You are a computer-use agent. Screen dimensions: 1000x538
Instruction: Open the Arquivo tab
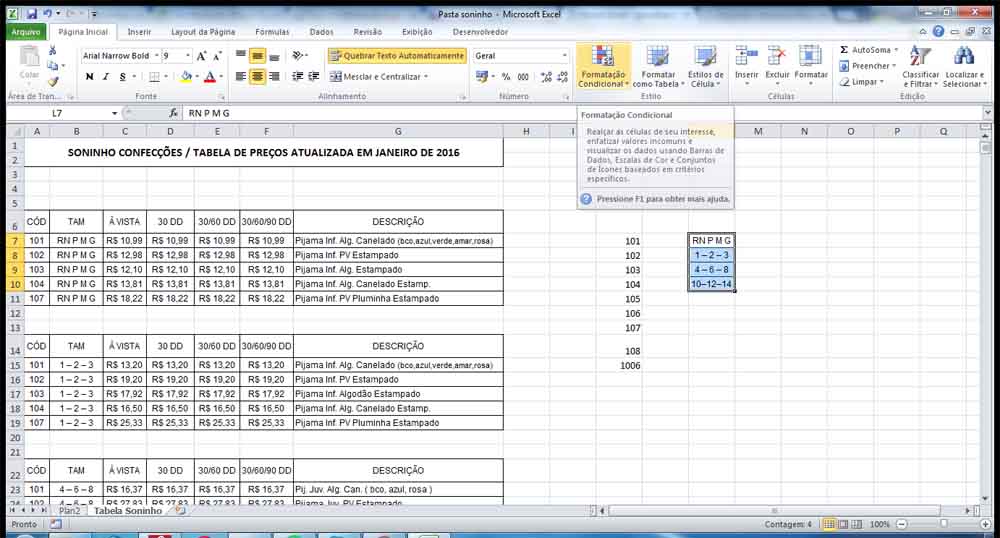pyautogui.click(x=26, y=32)
